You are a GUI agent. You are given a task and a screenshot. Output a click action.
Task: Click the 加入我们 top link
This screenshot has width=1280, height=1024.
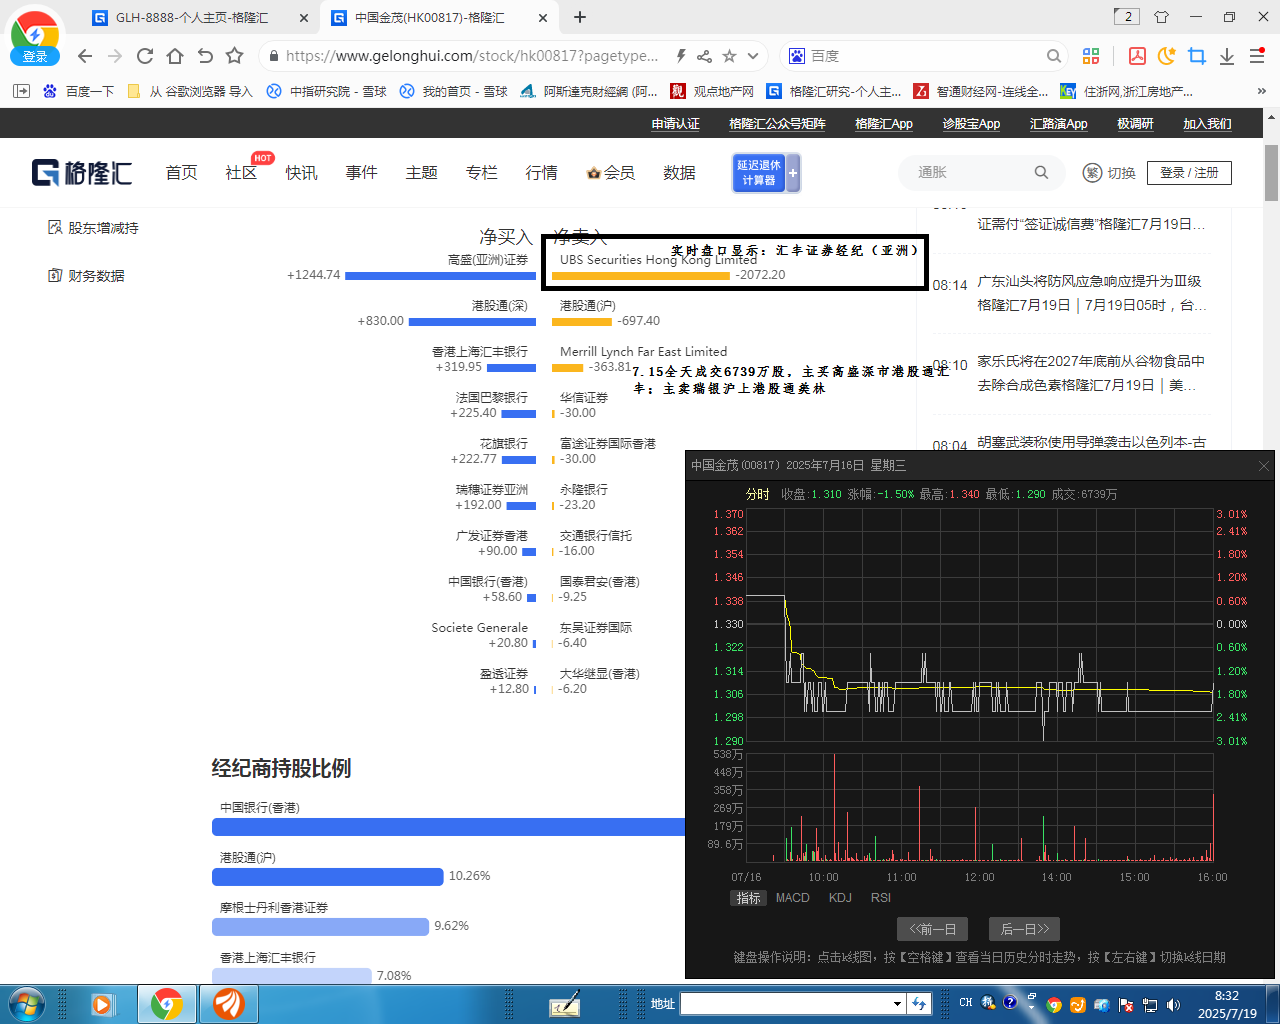(1207, 124)
